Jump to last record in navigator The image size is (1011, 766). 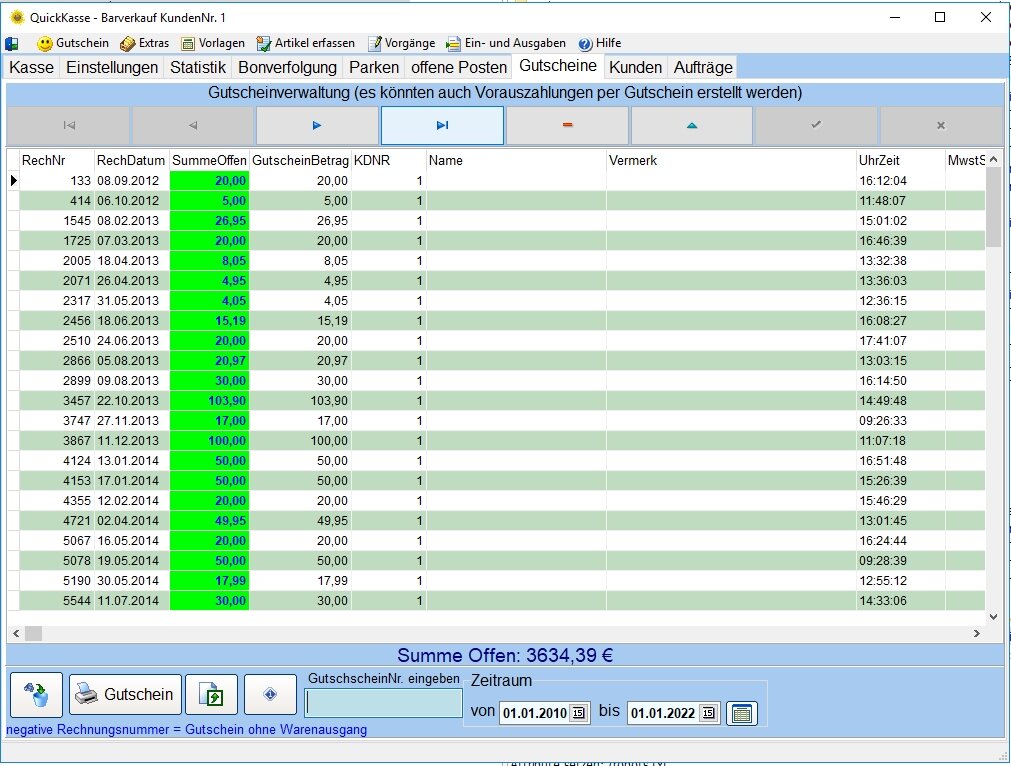442,126
